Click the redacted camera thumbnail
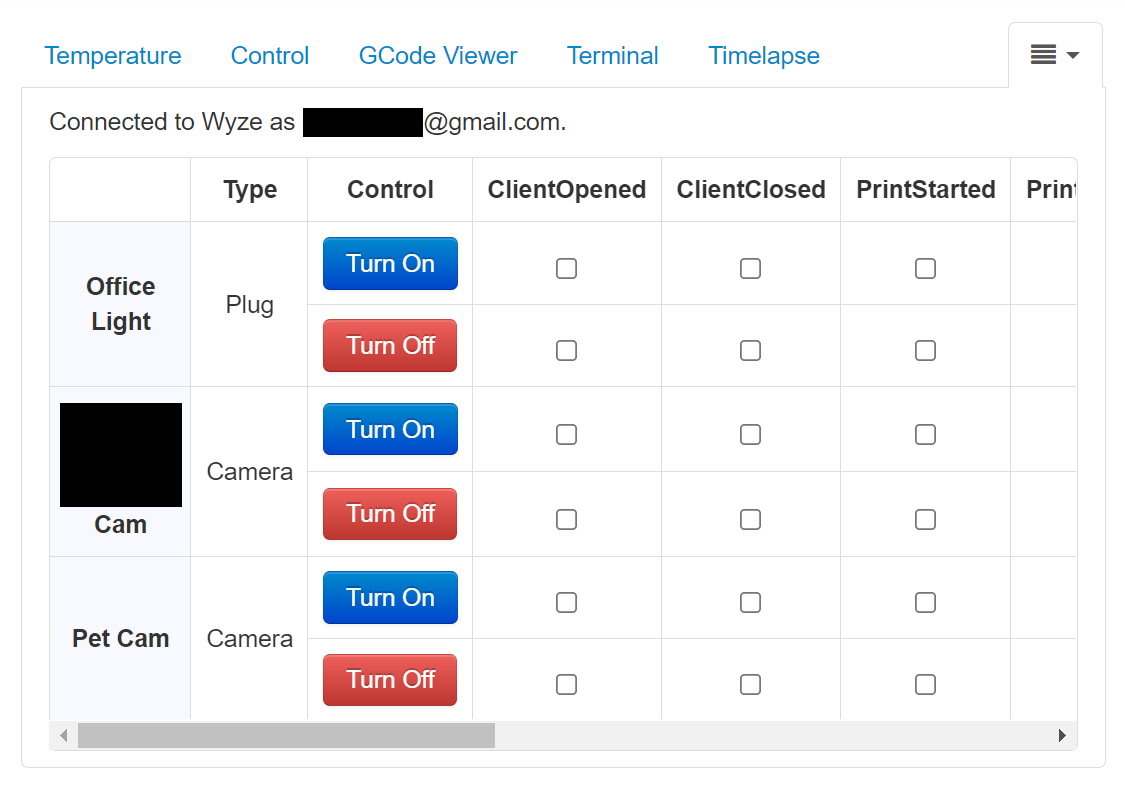Image resolution: width=1125 pixels, height=787 pixels. [121, 455]
